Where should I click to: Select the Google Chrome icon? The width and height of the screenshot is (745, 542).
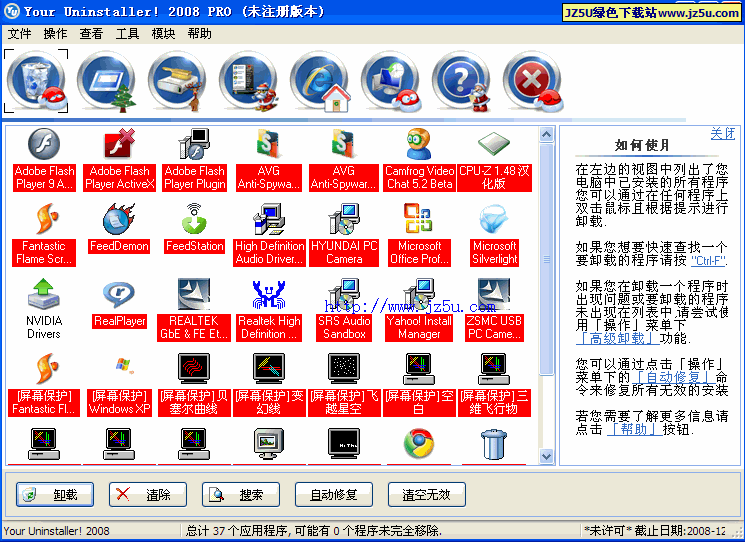[x=419, y=444]
